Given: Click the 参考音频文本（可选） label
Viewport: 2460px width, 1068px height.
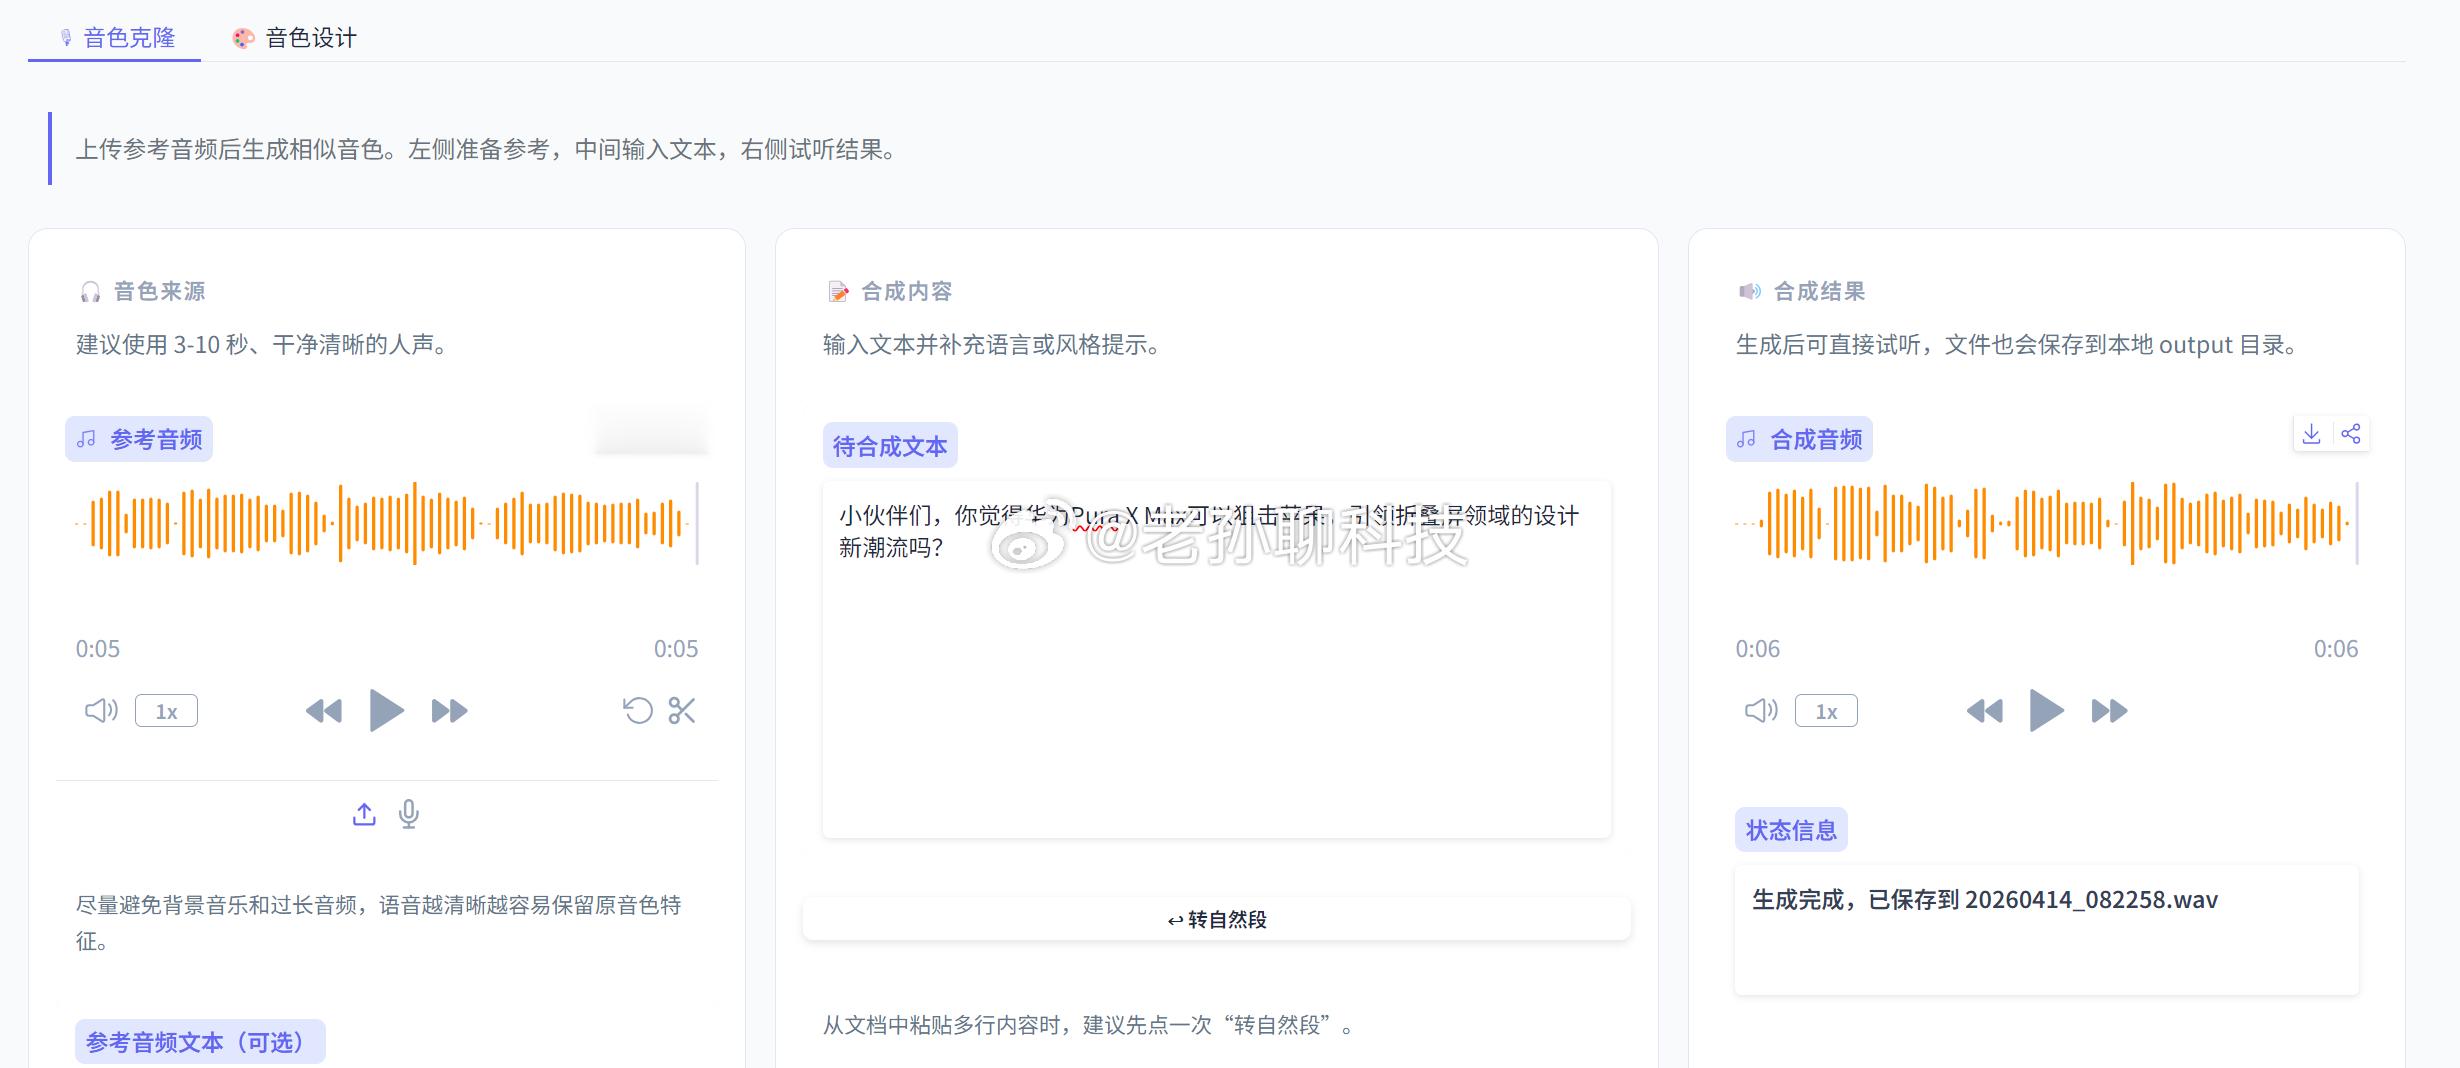Looking at the screenshot, I should (x=199, y=1040).
